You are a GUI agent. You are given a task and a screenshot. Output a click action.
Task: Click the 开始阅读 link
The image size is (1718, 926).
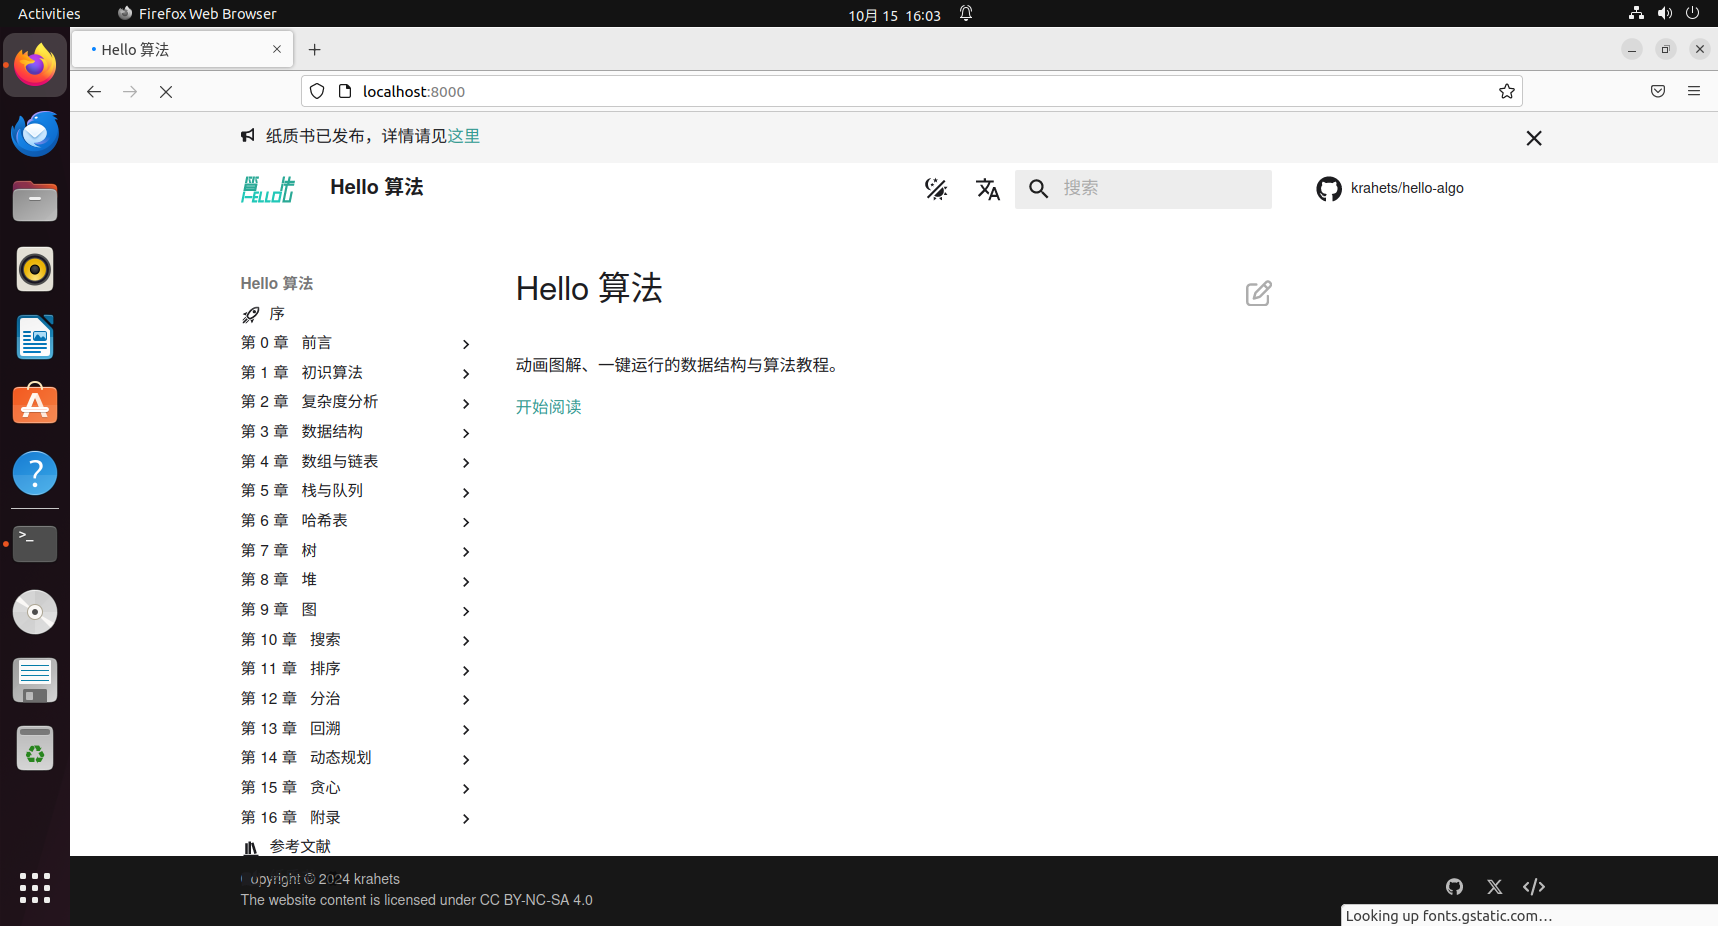pyautogui.click(x=548, y=407)
